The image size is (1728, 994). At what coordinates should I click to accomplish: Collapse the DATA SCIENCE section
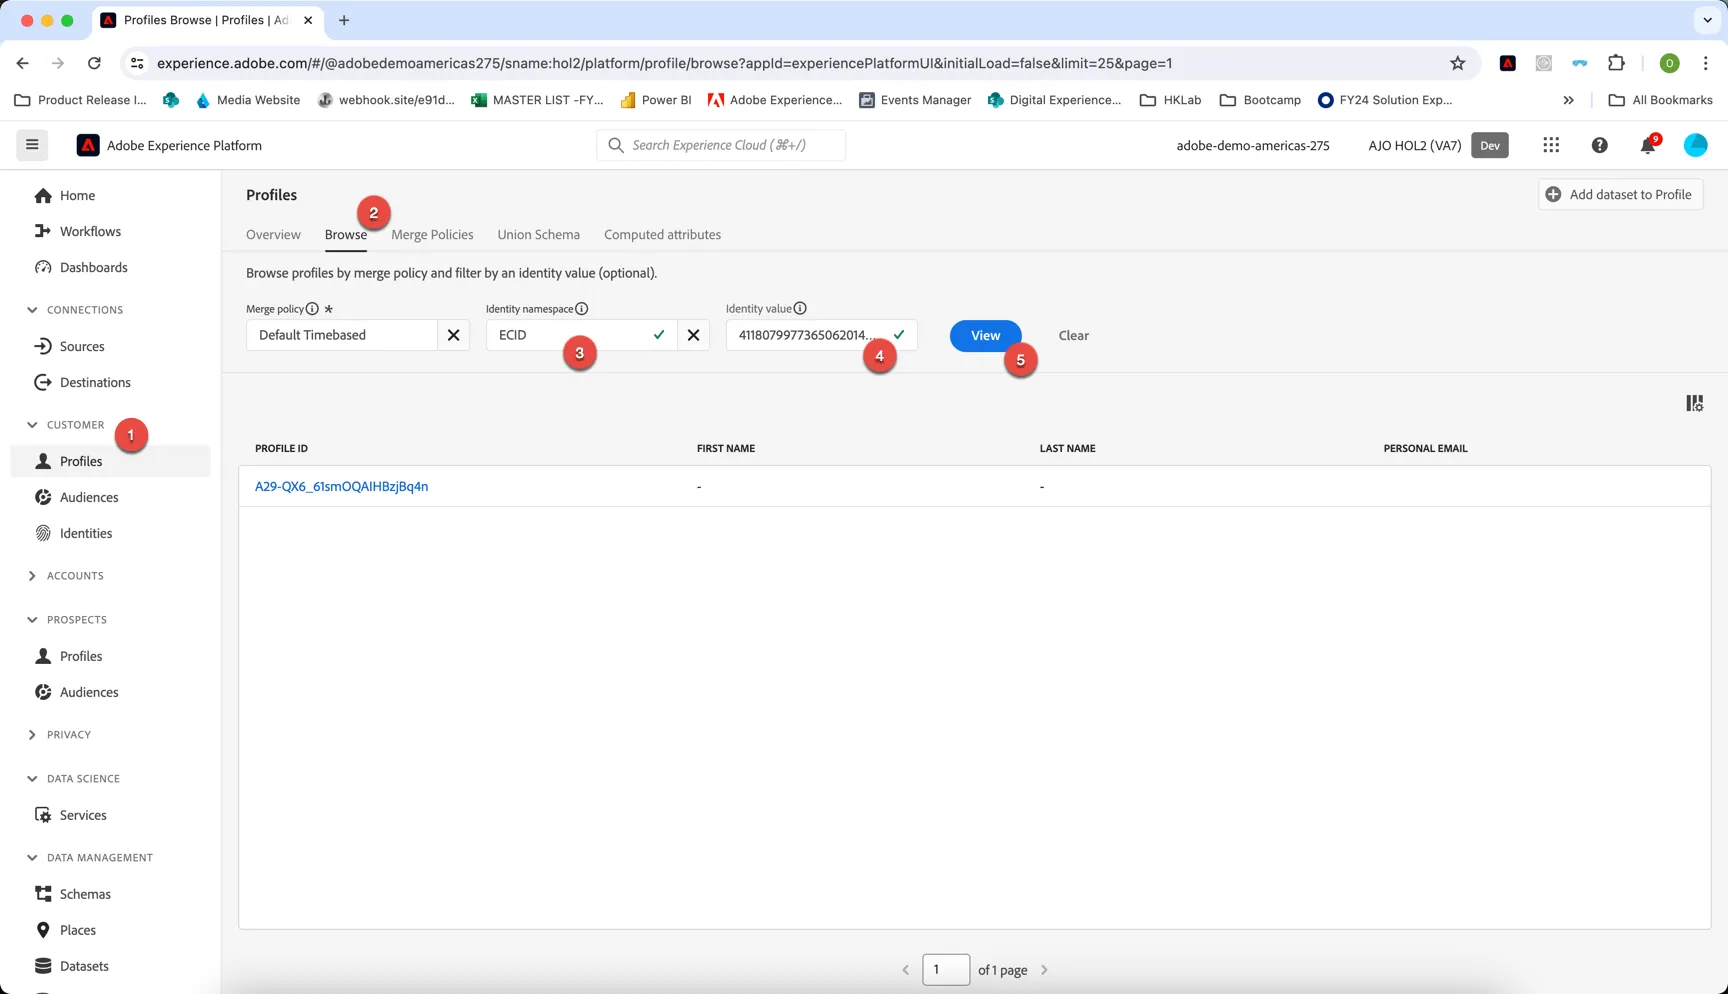(x=73, y=779)
